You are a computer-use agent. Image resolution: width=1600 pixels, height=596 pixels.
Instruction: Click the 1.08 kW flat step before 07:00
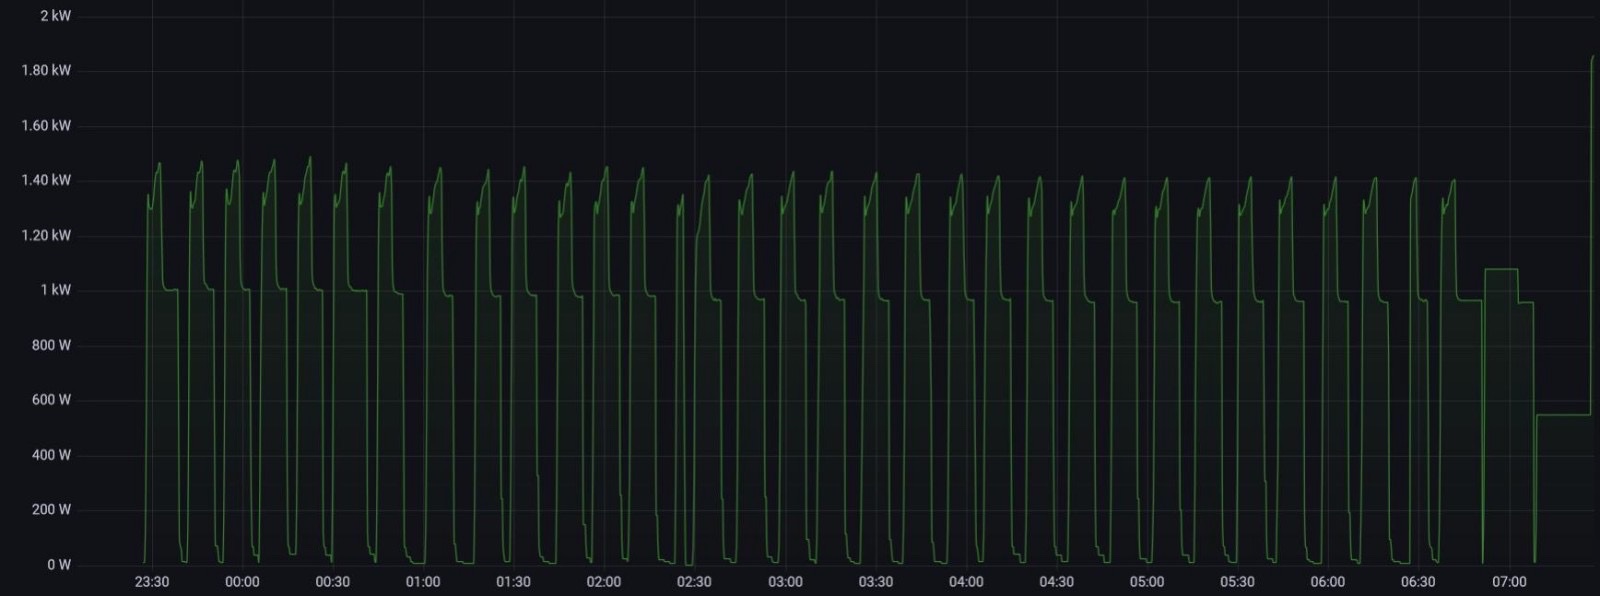pos(1501,269)
